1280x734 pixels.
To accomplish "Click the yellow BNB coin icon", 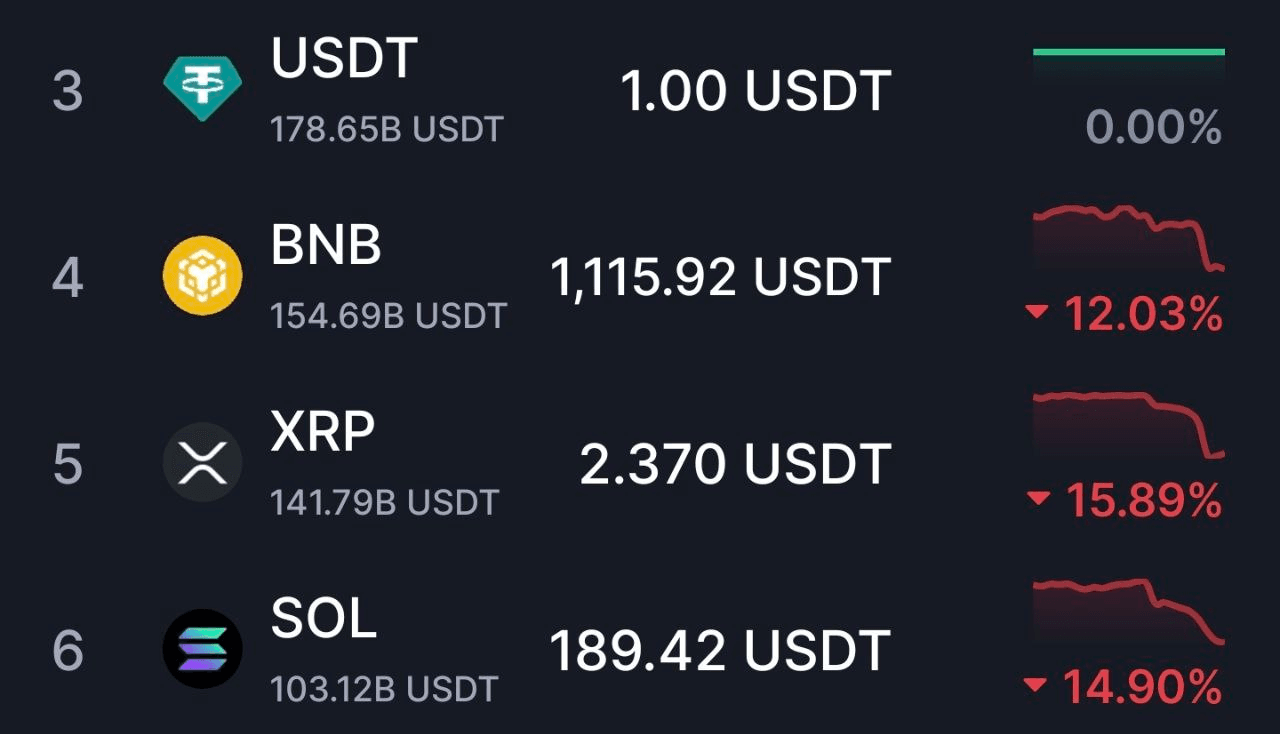I will click(x=203, y=276).
